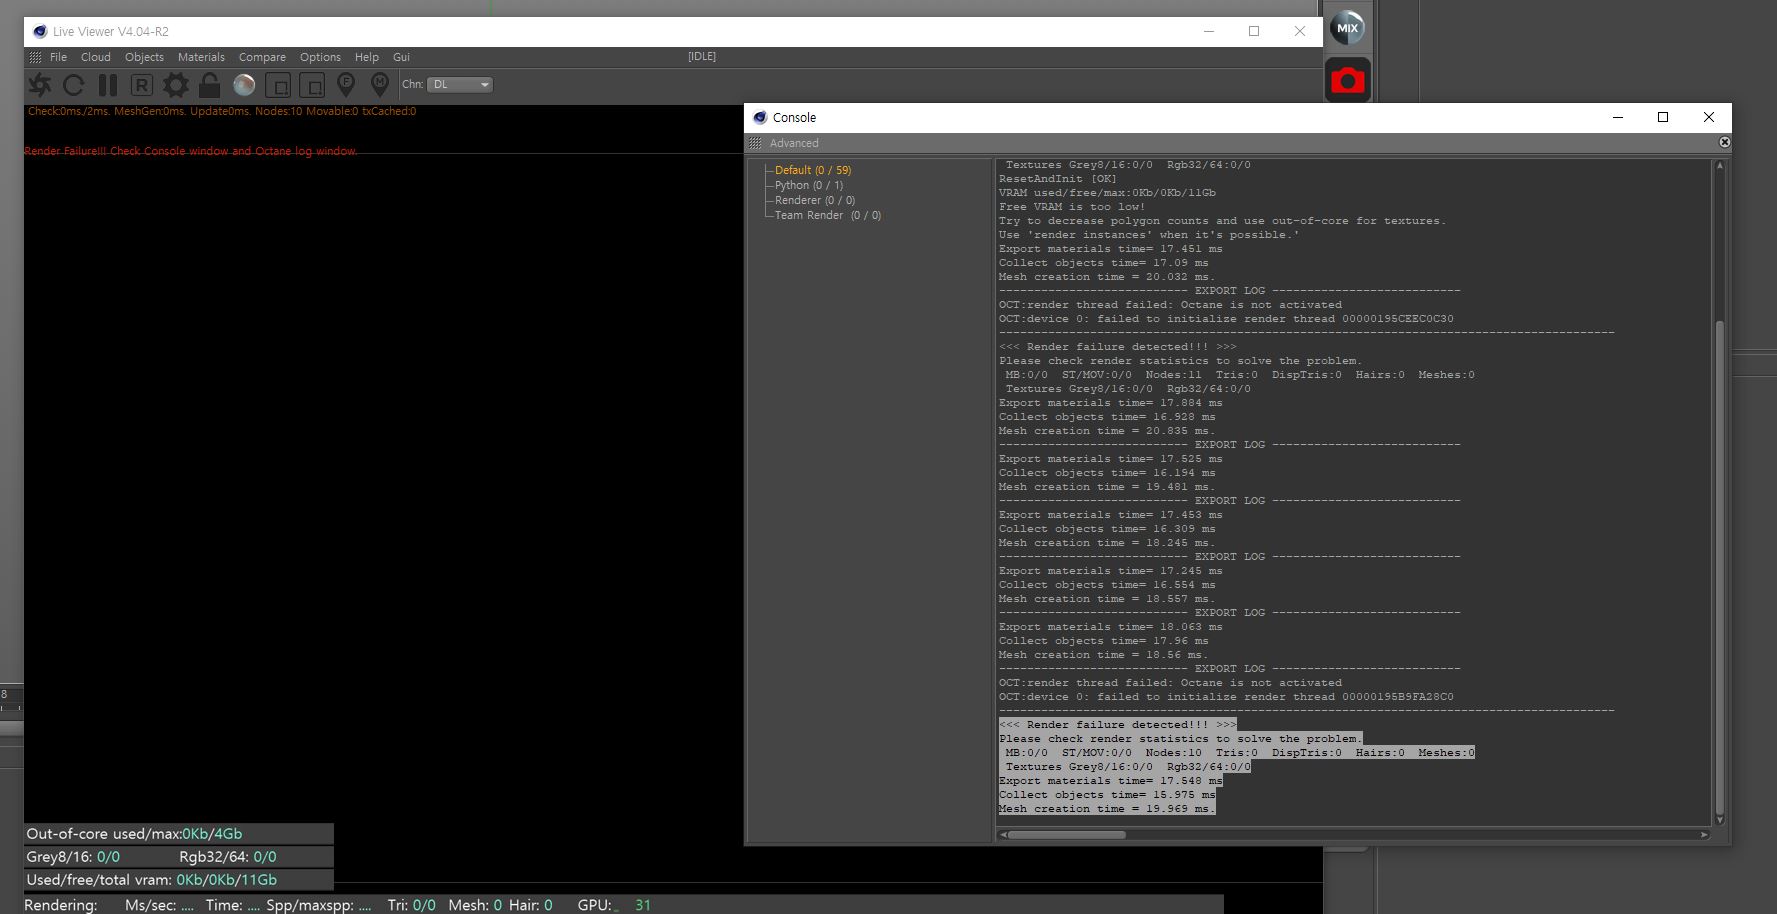Activate material picker M pin icon

[x=380, y=85]
